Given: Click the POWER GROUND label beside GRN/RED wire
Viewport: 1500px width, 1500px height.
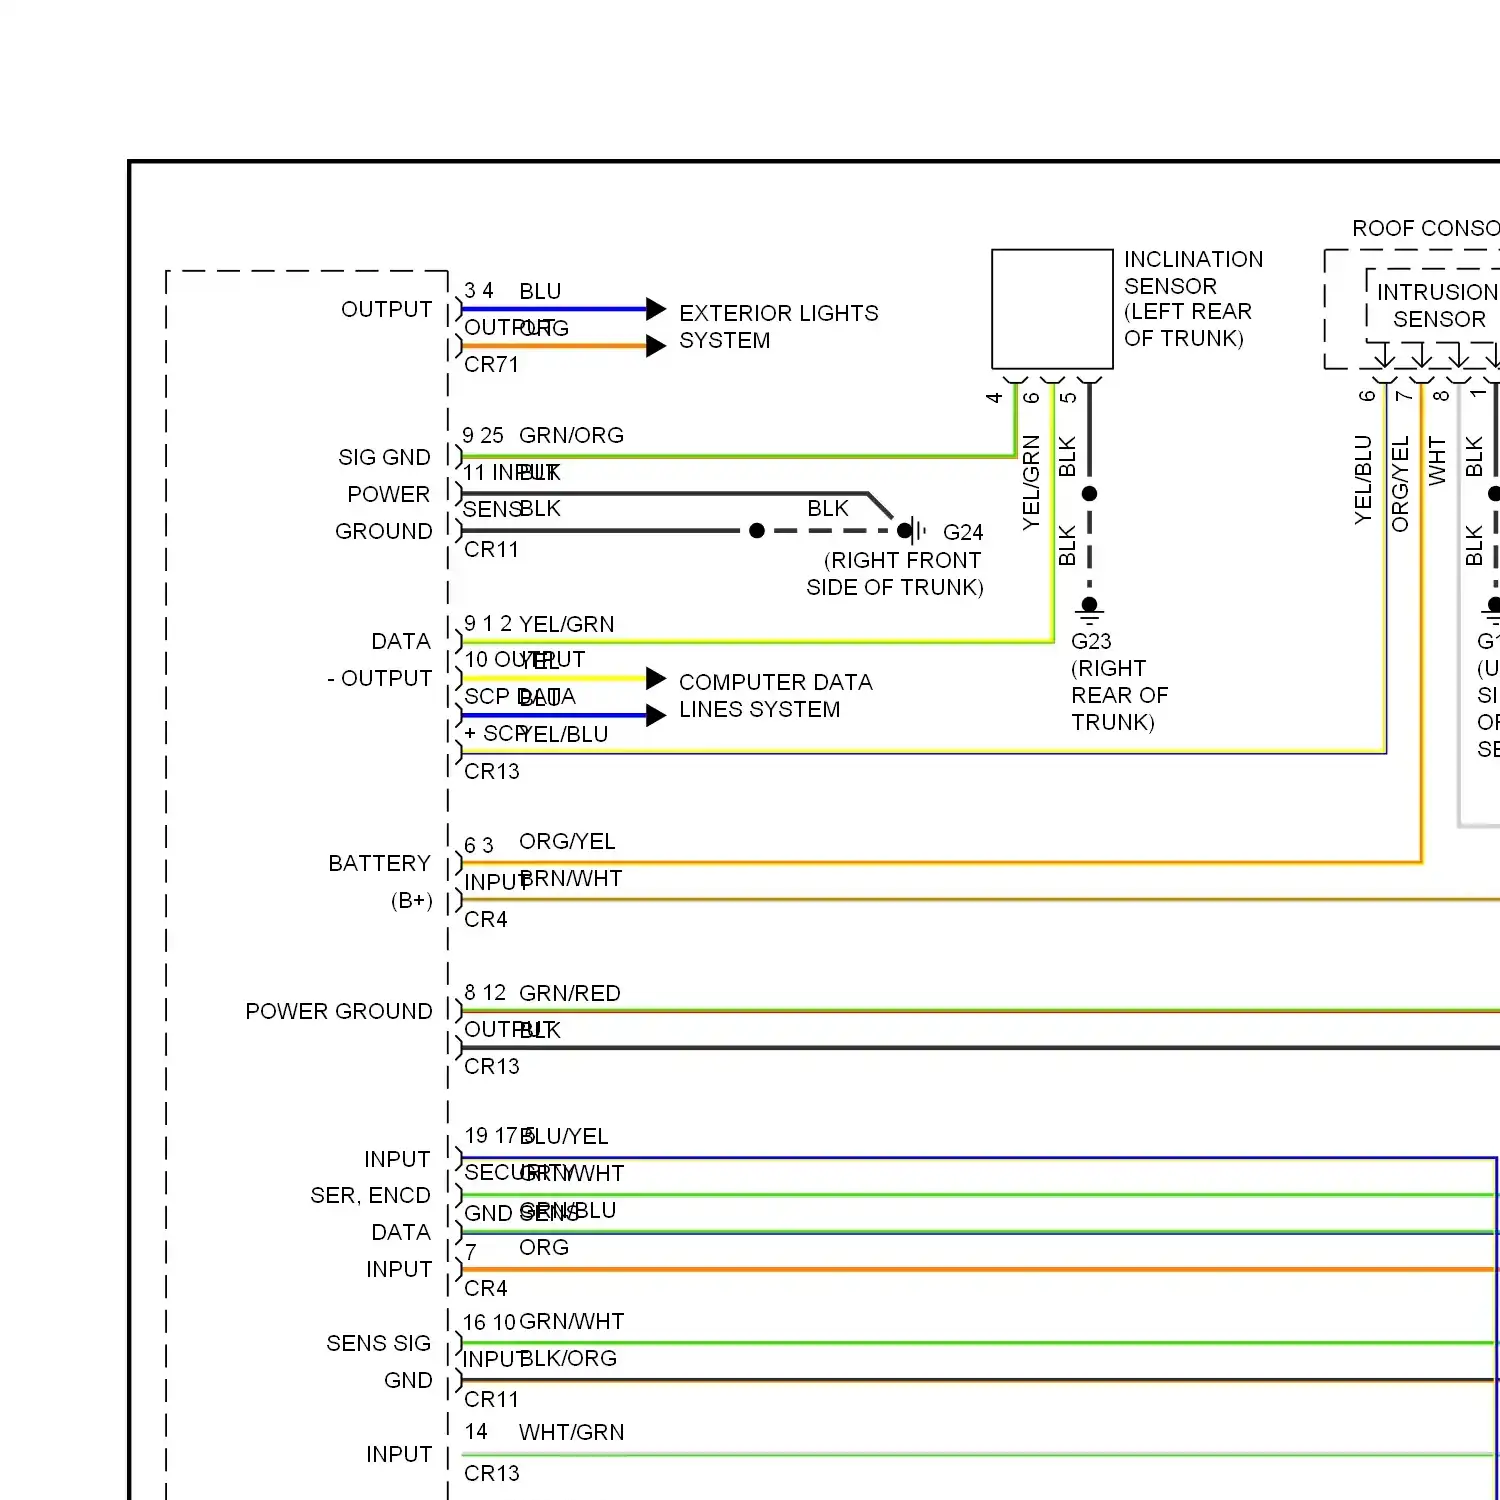Looking at the screenshot, I should coord(339,1011).
